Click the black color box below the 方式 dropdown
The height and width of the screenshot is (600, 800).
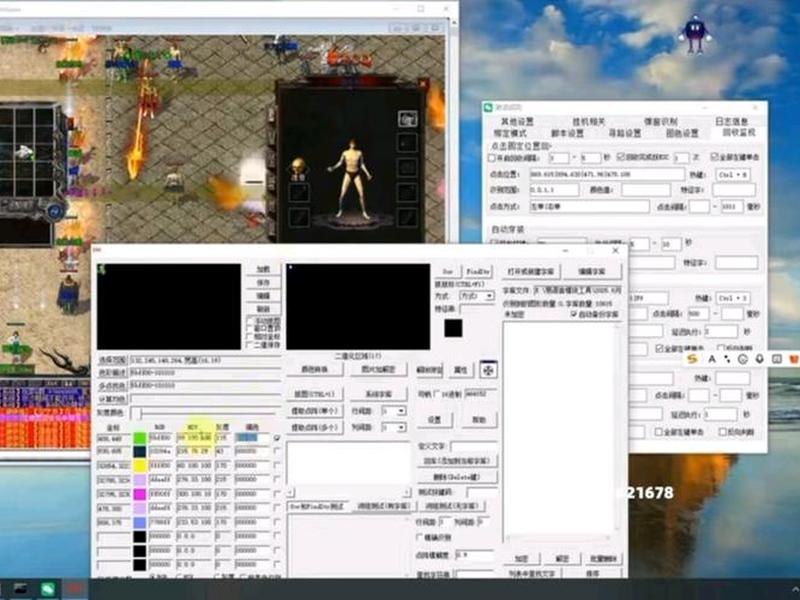click(x=453, y=328)
